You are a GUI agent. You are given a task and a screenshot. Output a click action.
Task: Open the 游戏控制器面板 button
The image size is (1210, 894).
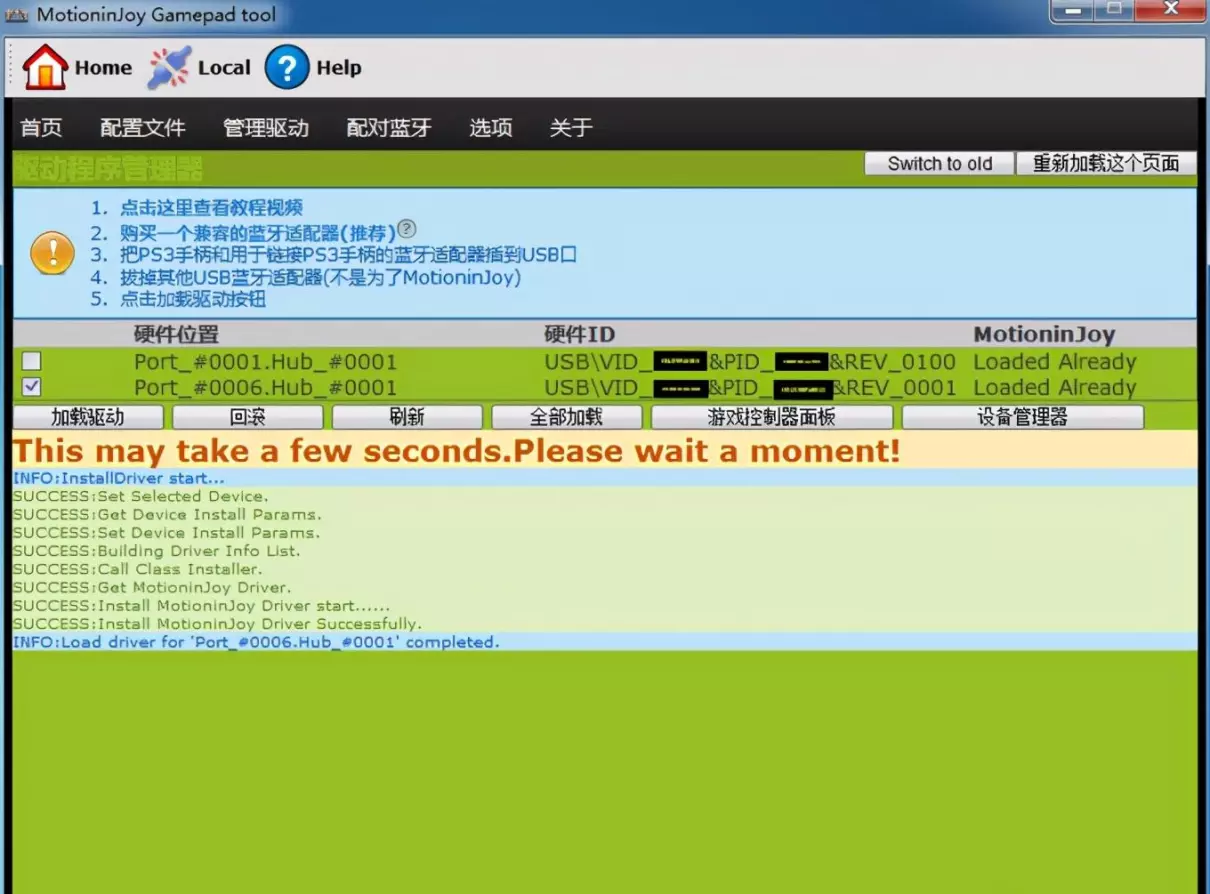click(x=772, y=417)
